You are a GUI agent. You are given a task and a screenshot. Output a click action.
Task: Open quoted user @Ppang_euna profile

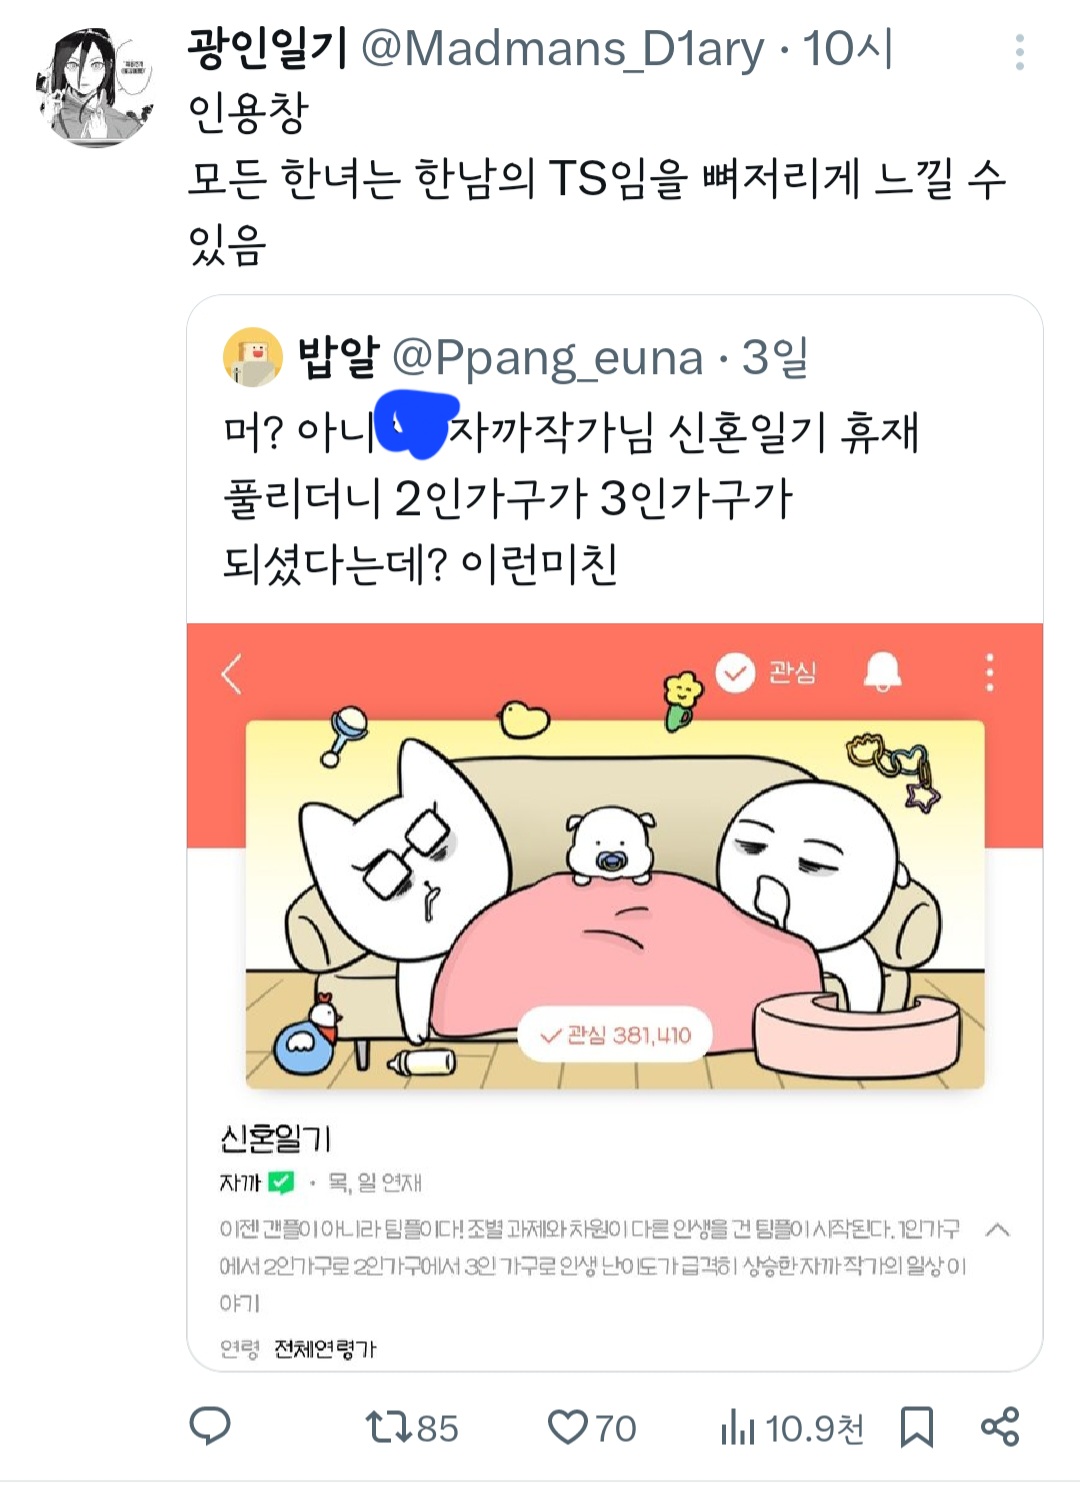(548, 358)
